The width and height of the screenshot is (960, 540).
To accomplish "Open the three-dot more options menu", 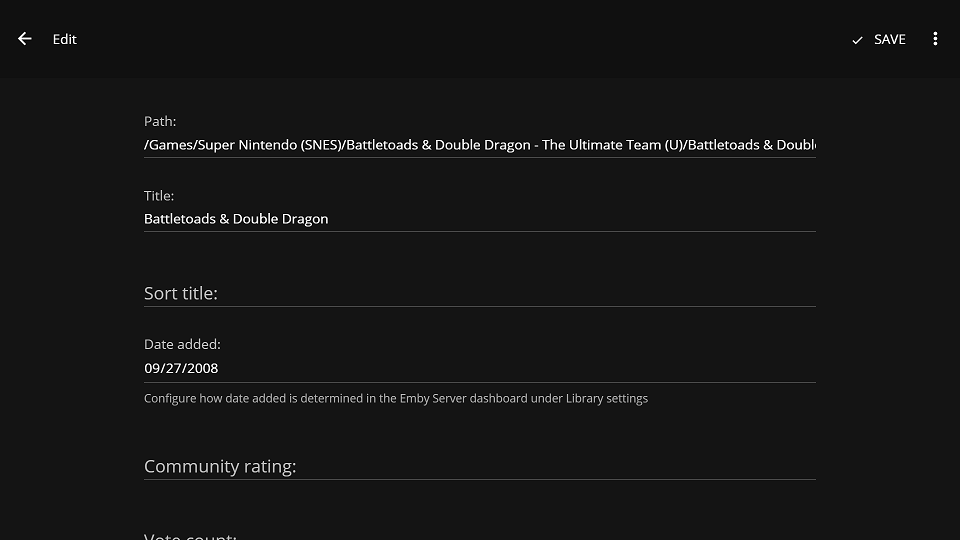I will pos(935,39).
